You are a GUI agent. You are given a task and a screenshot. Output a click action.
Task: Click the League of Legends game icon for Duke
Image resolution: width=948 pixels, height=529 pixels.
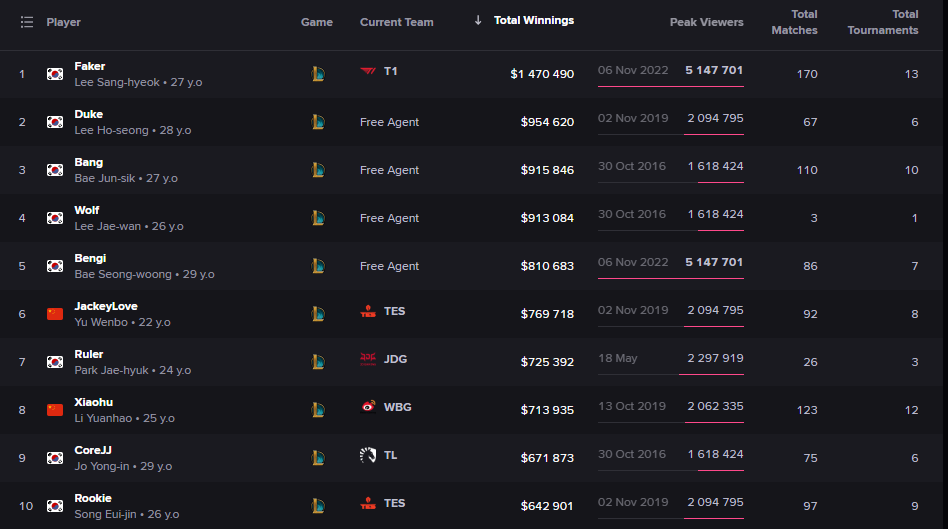tap(318, 122)
